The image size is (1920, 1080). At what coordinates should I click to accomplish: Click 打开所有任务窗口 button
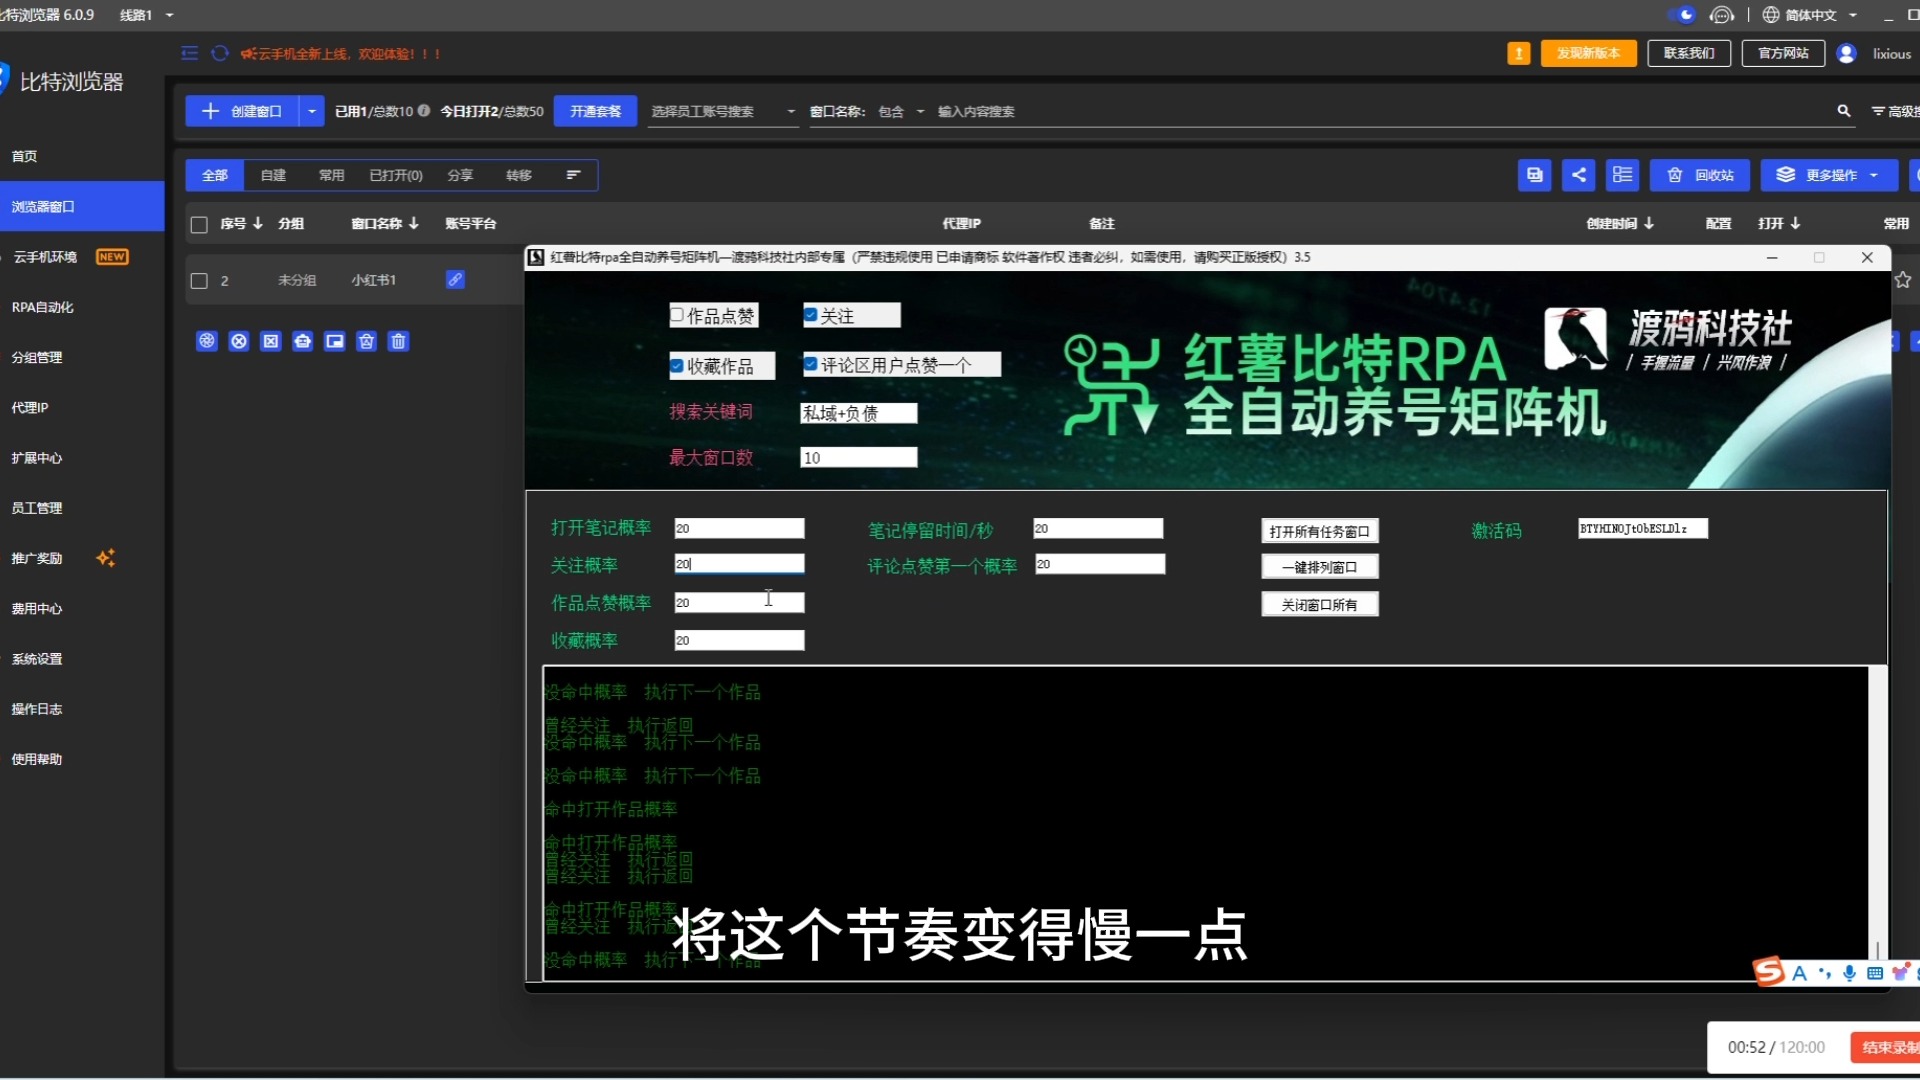1319,531
